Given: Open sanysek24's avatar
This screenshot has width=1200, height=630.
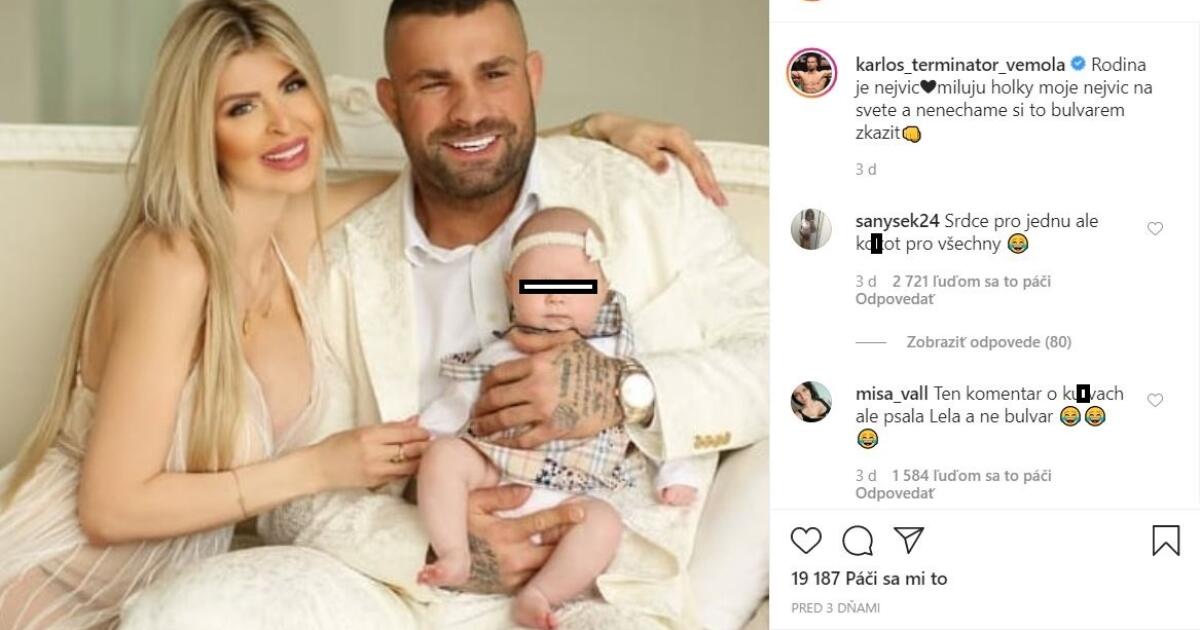Looking at the screenshot, I should 811,229.
